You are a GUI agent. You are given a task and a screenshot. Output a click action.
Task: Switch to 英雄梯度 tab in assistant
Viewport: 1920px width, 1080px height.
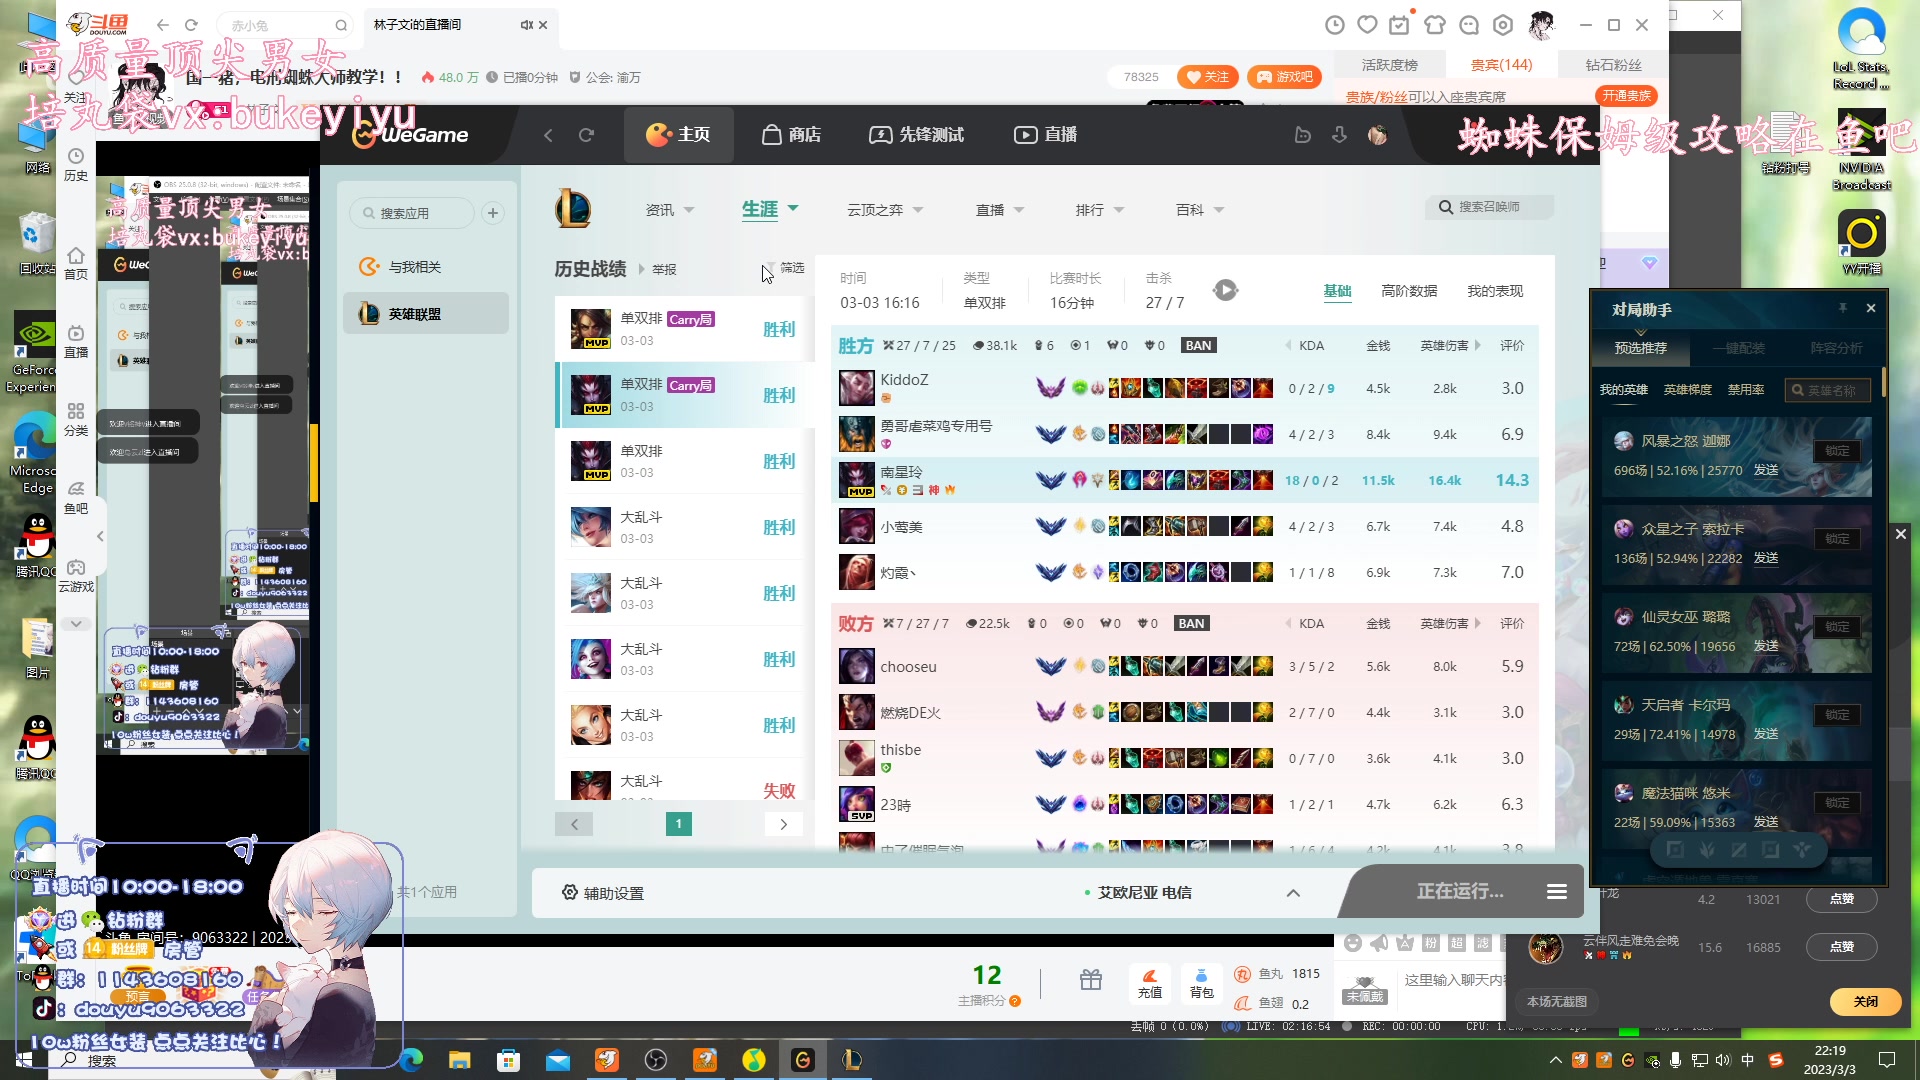coord(1687,390)
